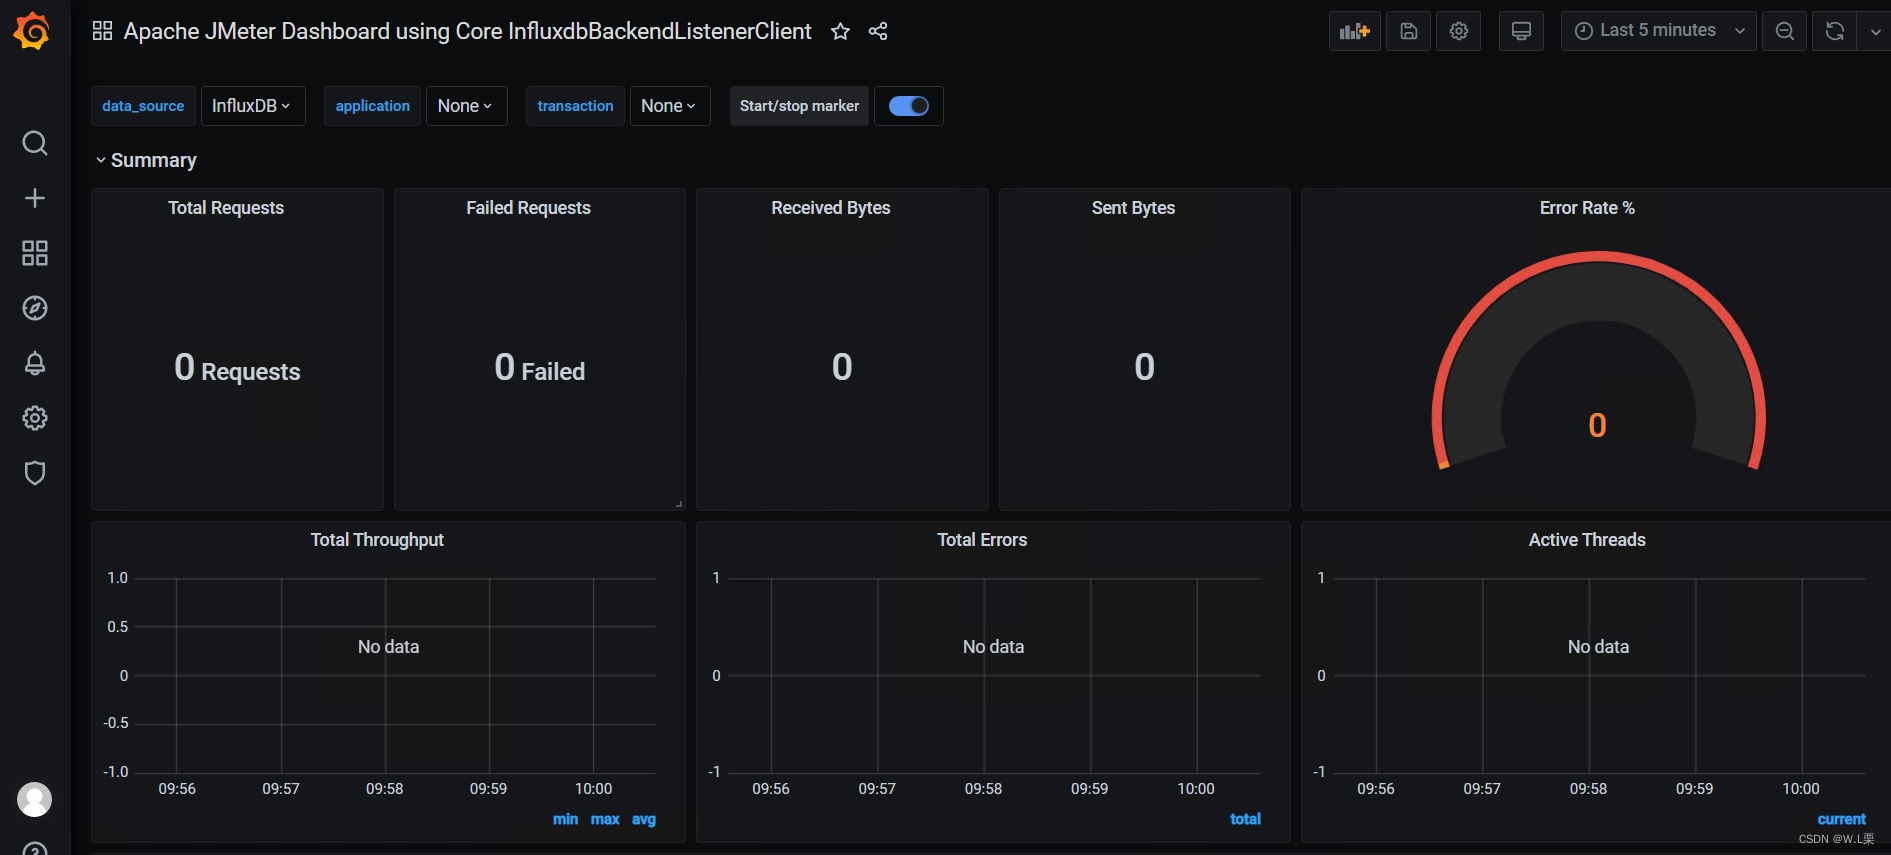This screenshot has height=855, width=1891.
Task: Click the current legend header in Active Threads
Action: (1842, 819)
